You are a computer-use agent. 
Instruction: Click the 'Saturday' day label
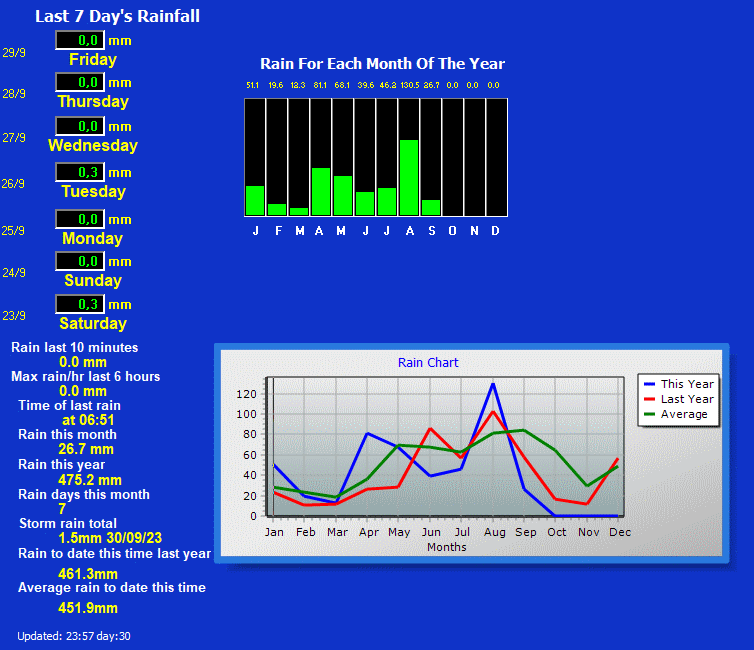[x=93, y=323]
